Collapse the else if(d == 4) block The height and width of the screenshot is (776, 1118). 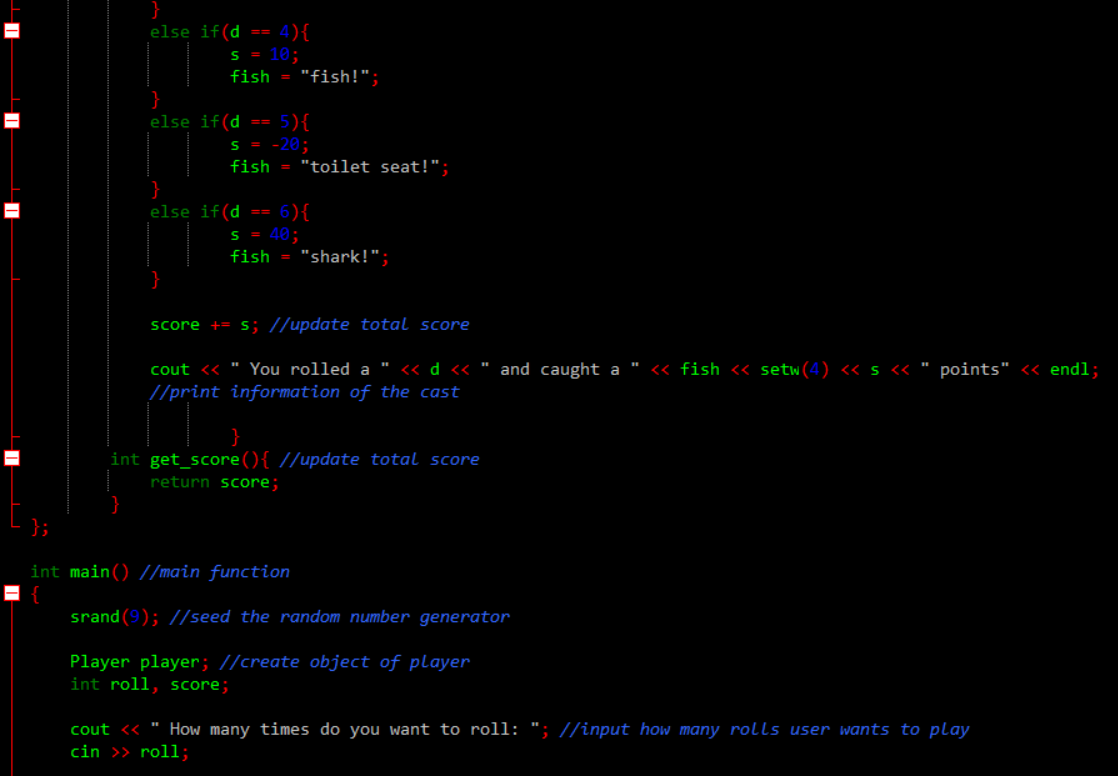(x=11, y=30)
